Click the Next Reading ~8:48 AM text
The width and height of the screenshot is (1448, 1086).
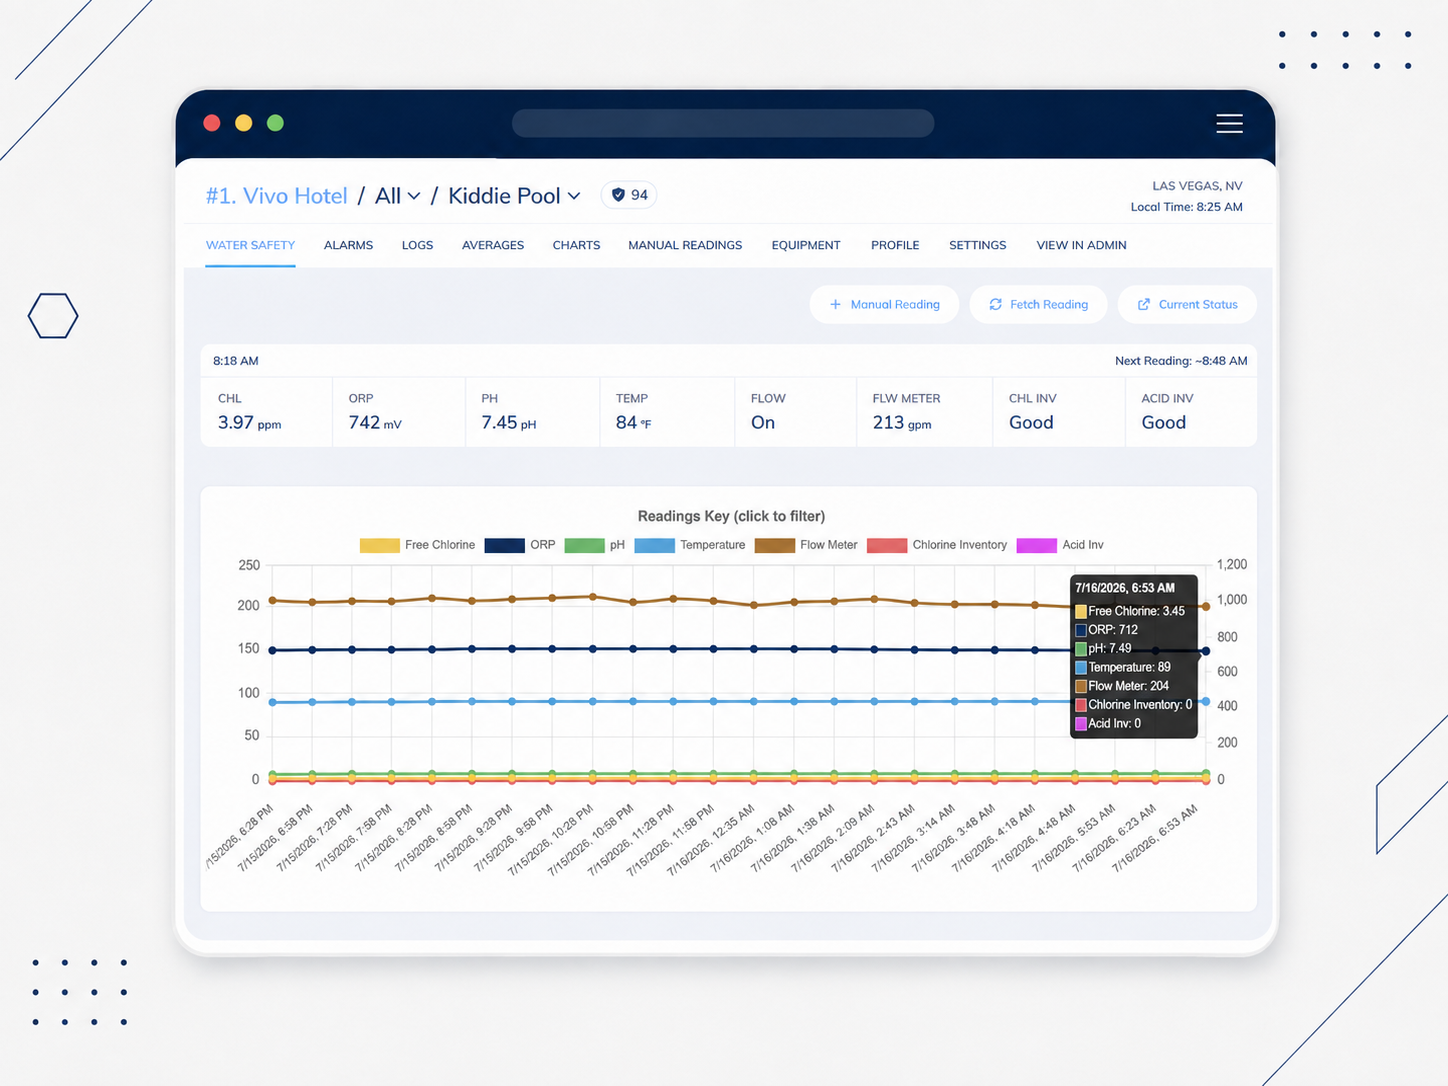click(x=1181, y=361)
